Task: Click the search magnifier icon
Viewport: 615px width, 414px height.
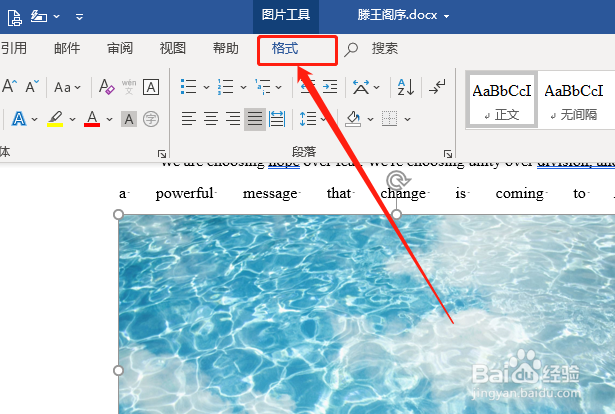Action: click(x=351, y=49)
